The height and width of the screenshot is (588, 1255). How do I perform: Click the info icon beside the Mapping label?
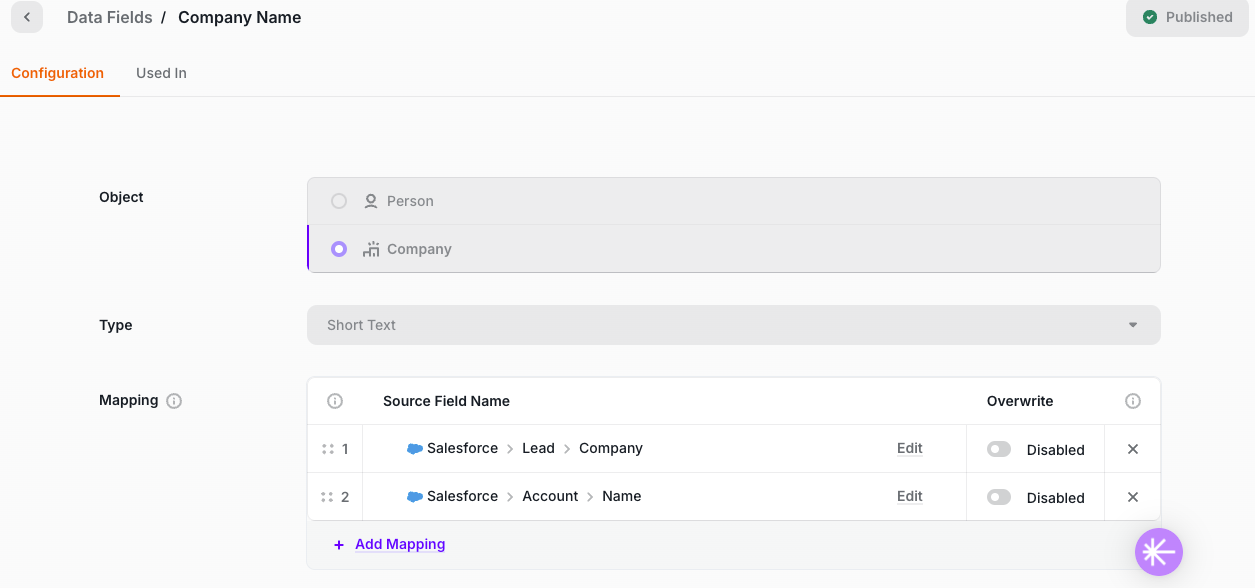pyautogui.click(x=174, y=401)
